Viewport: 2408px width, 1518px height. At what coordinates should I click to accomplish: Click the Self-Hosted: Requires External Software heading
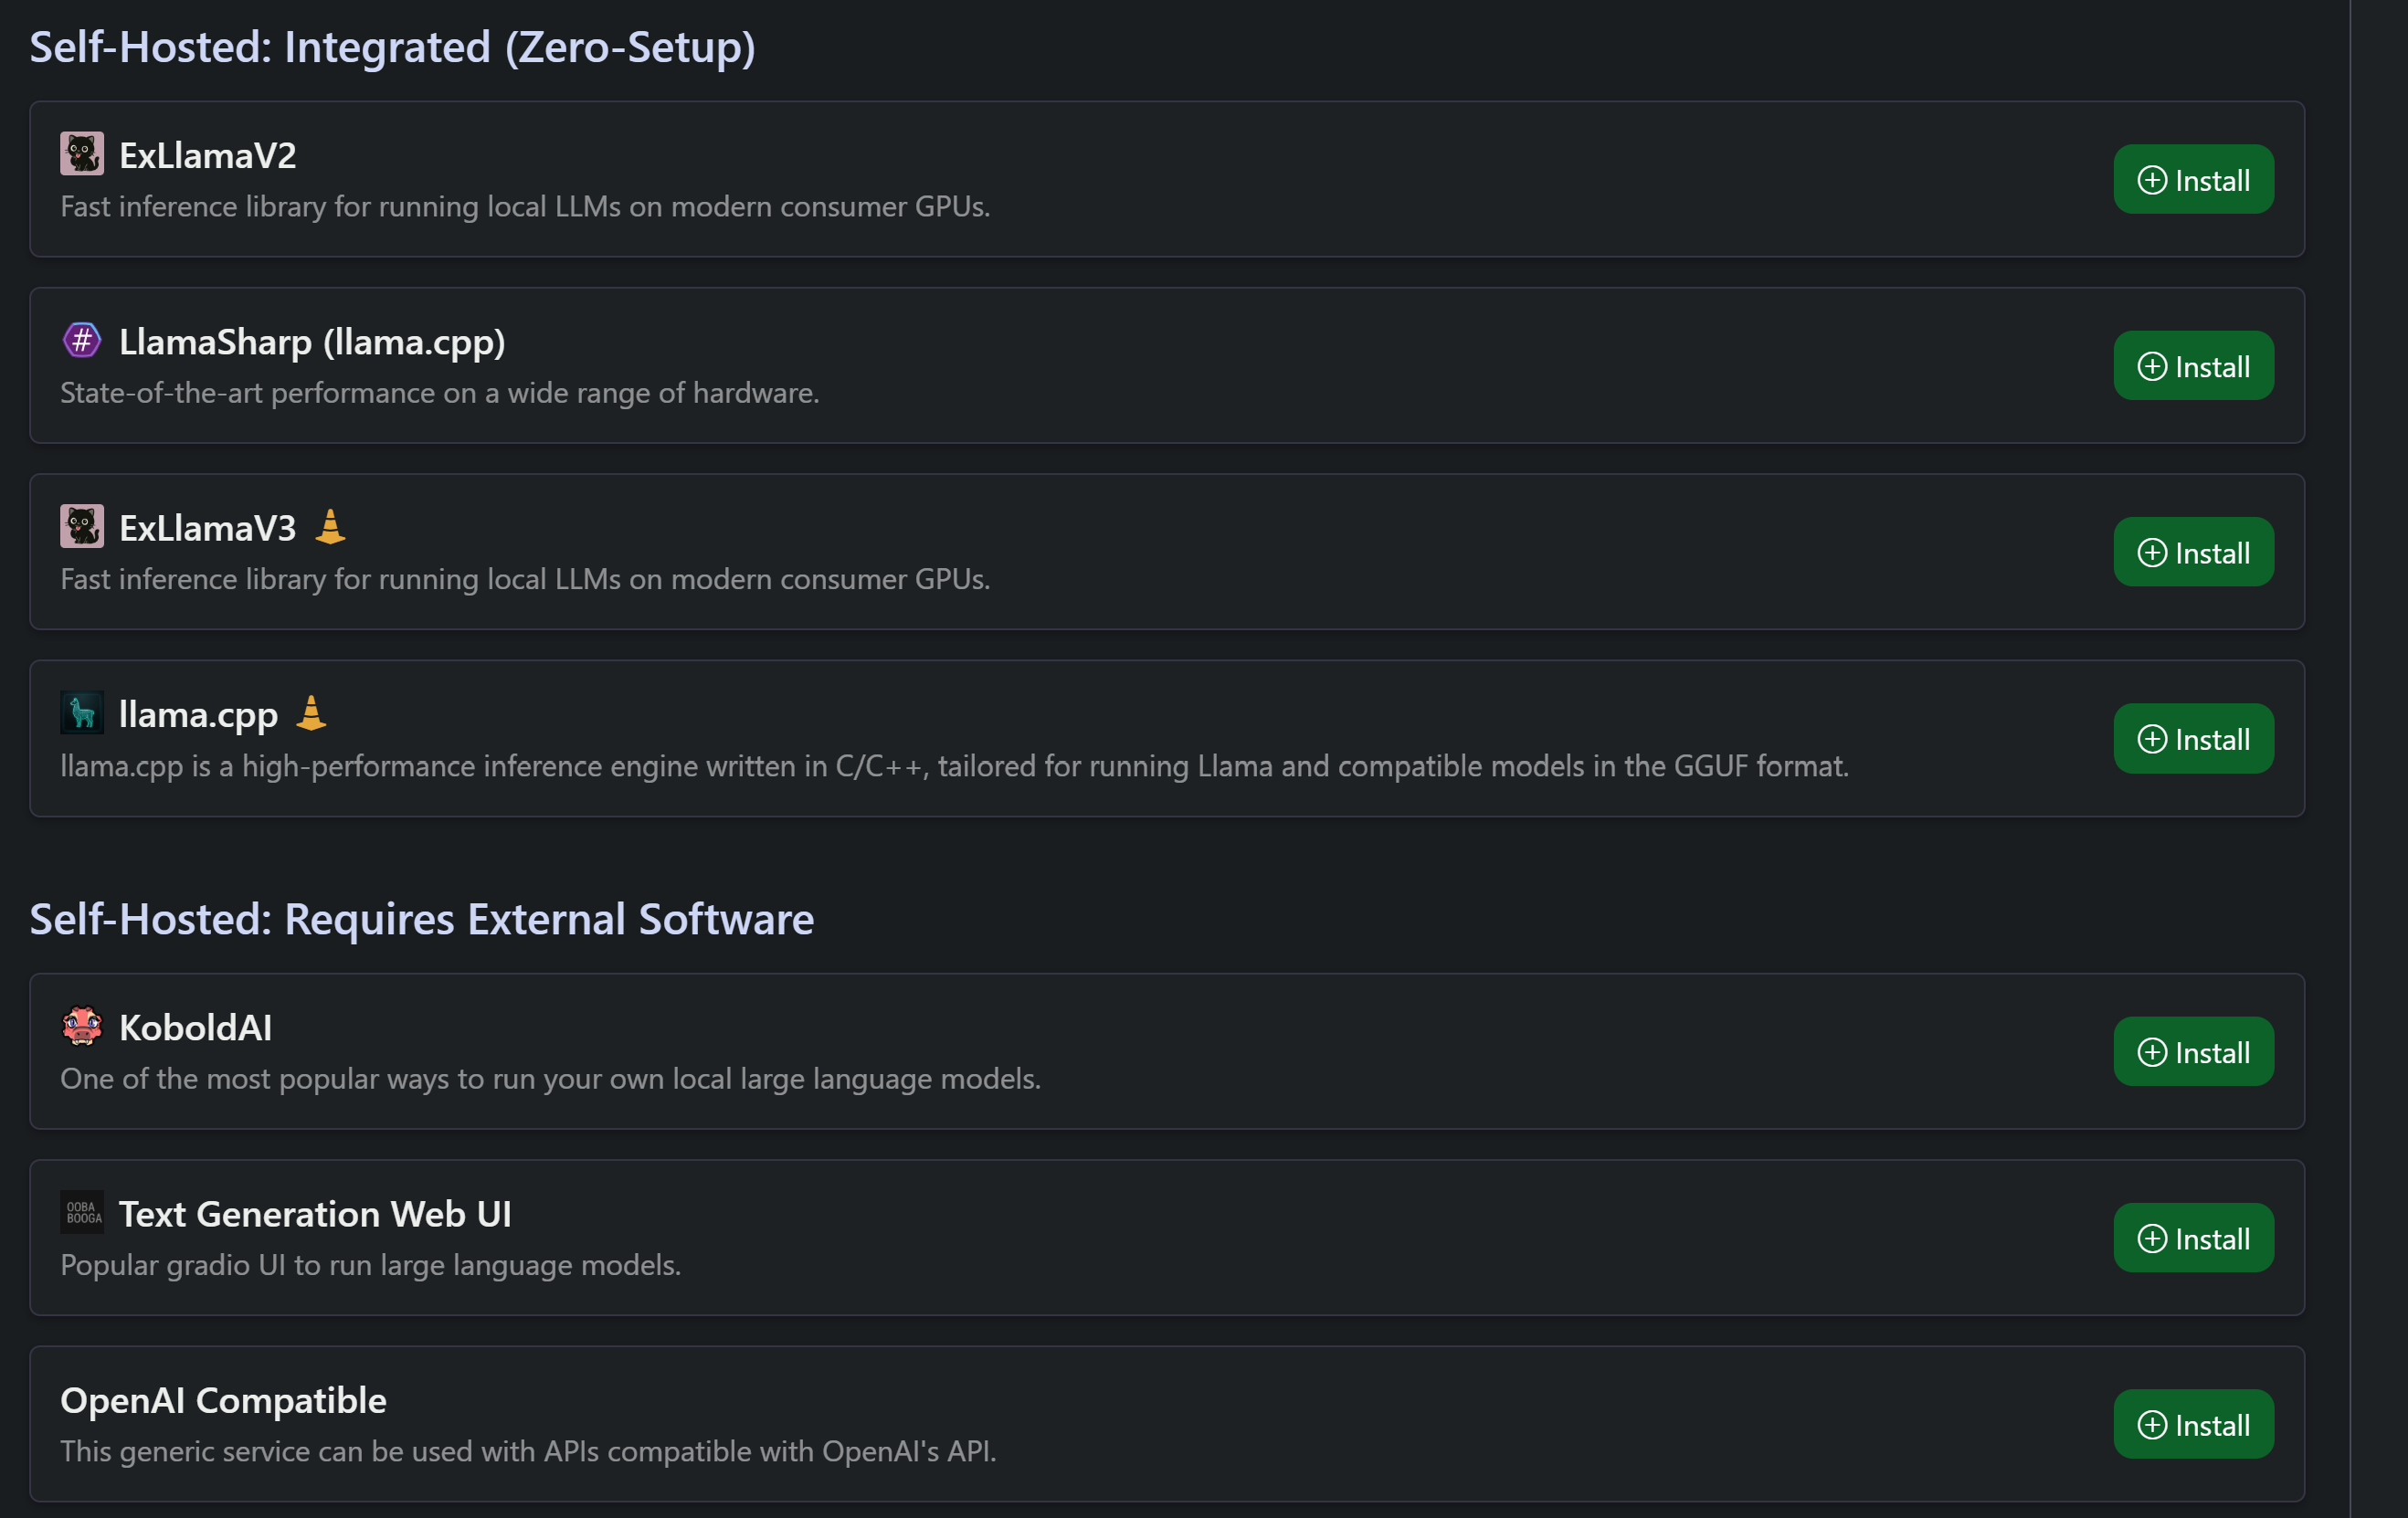click(421, 919)
